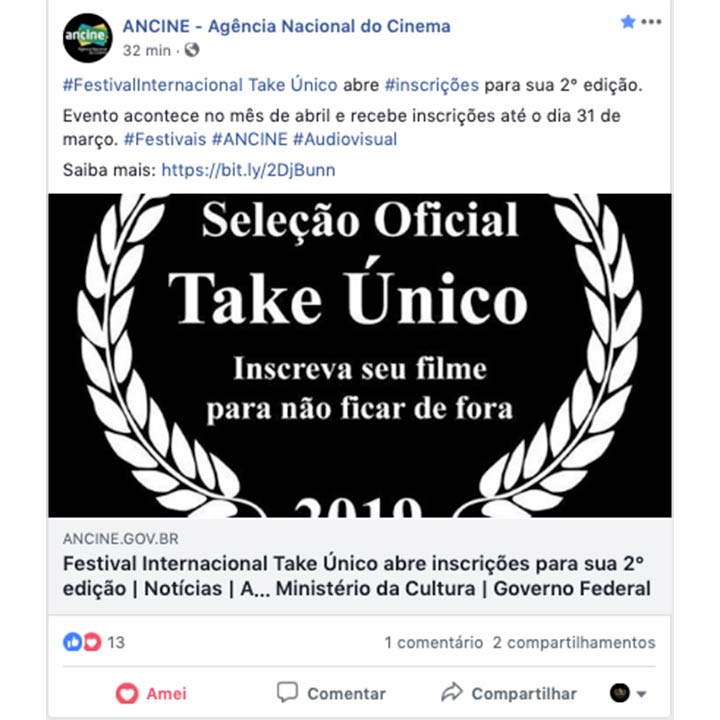This screenshot has width=720, height=720.
Task: Click the blue star favorite icon
Action: click(x=628, y=22)
